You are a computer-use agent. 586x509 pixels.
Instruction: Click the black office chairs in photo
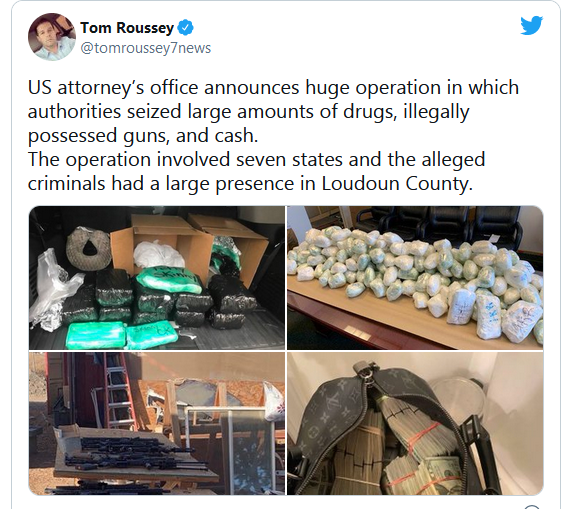(438, 223)
